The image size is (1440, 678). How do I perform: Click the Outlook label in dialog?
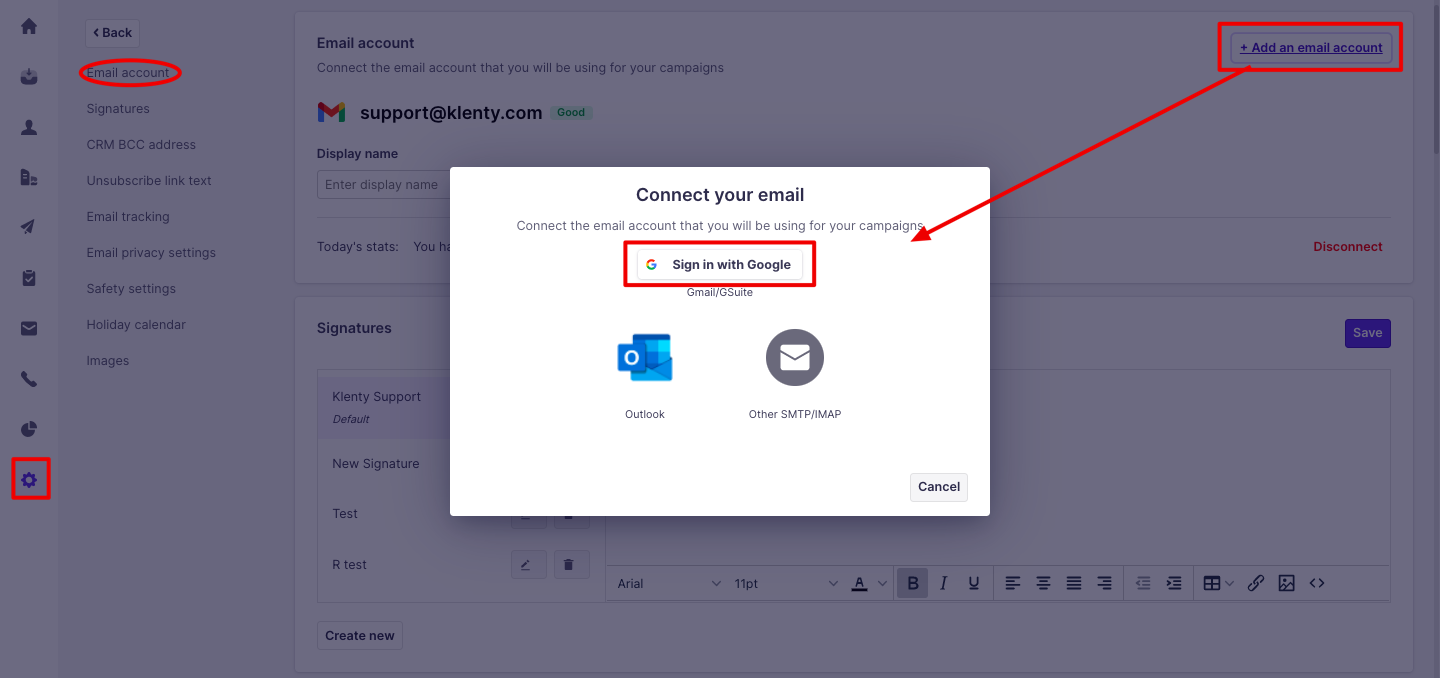click(645, 414)
